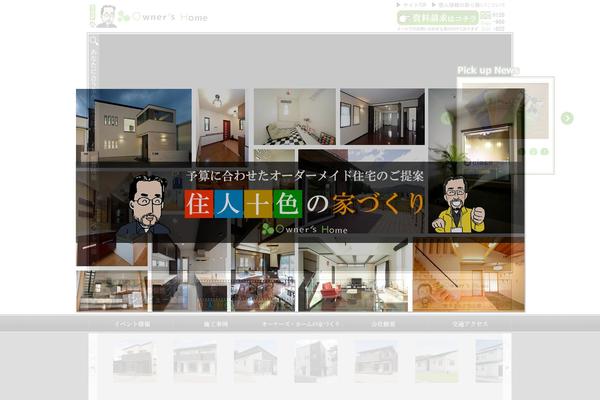
Task: Open the イベント情報 navigation item
Action: pos(133,324)
